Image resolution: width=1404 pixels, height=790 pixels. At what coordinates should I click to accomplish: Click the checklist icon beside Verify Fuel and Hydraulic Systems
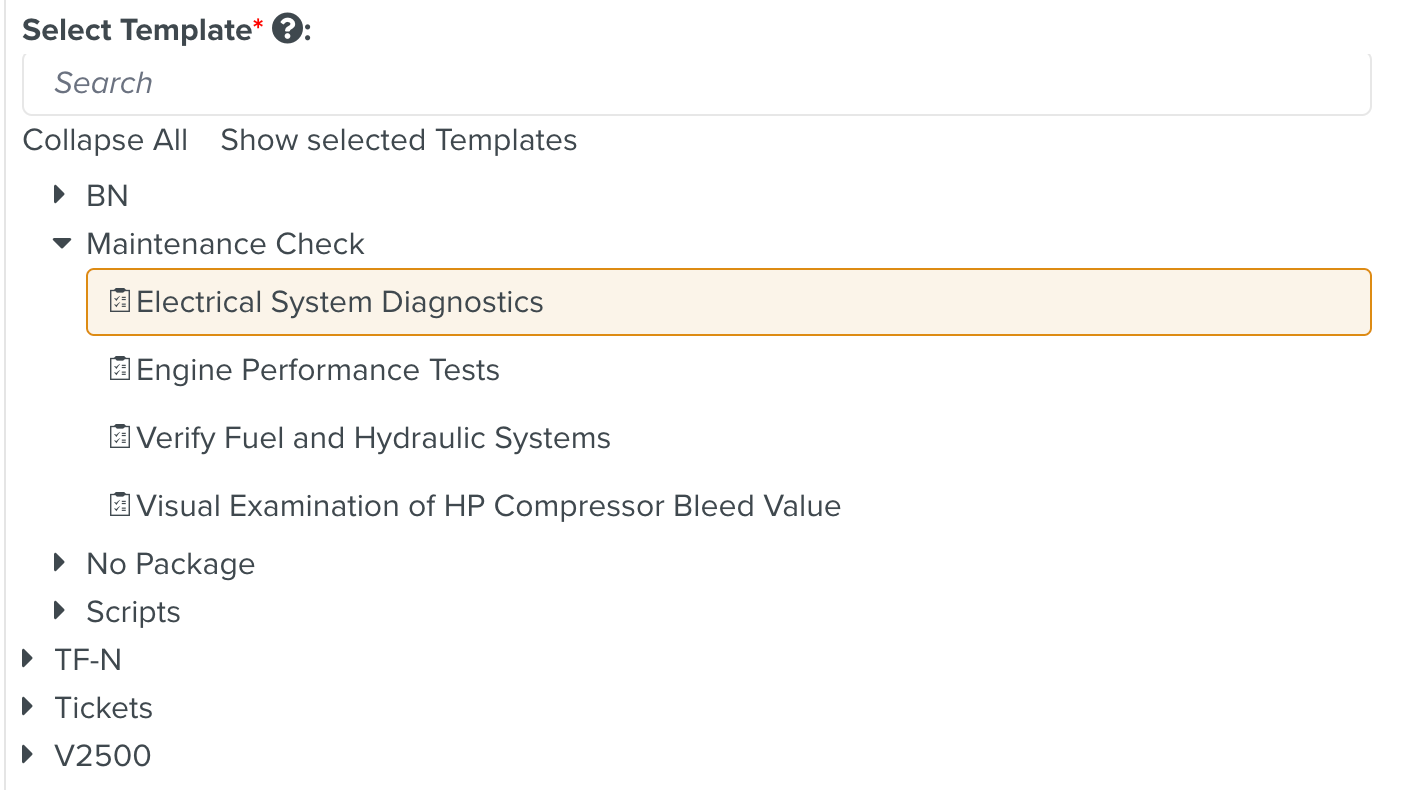[x=119, y=437]
